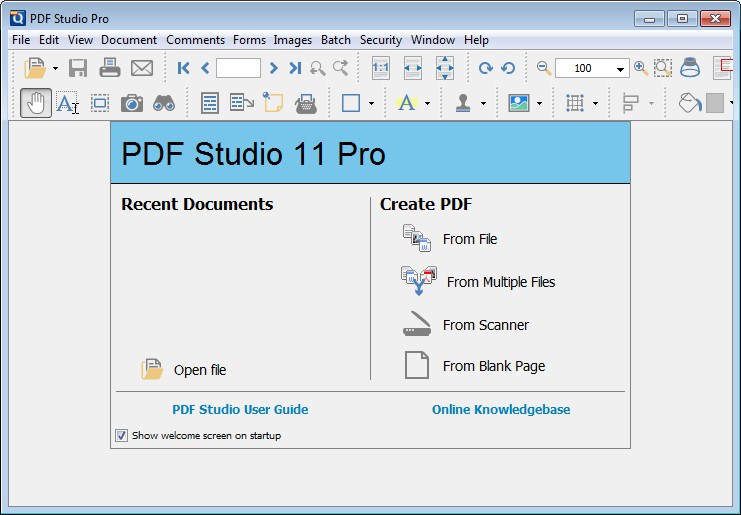741x515 pixels.
Task: Rotate the page clockwise
Action: [x=485, y=68]
